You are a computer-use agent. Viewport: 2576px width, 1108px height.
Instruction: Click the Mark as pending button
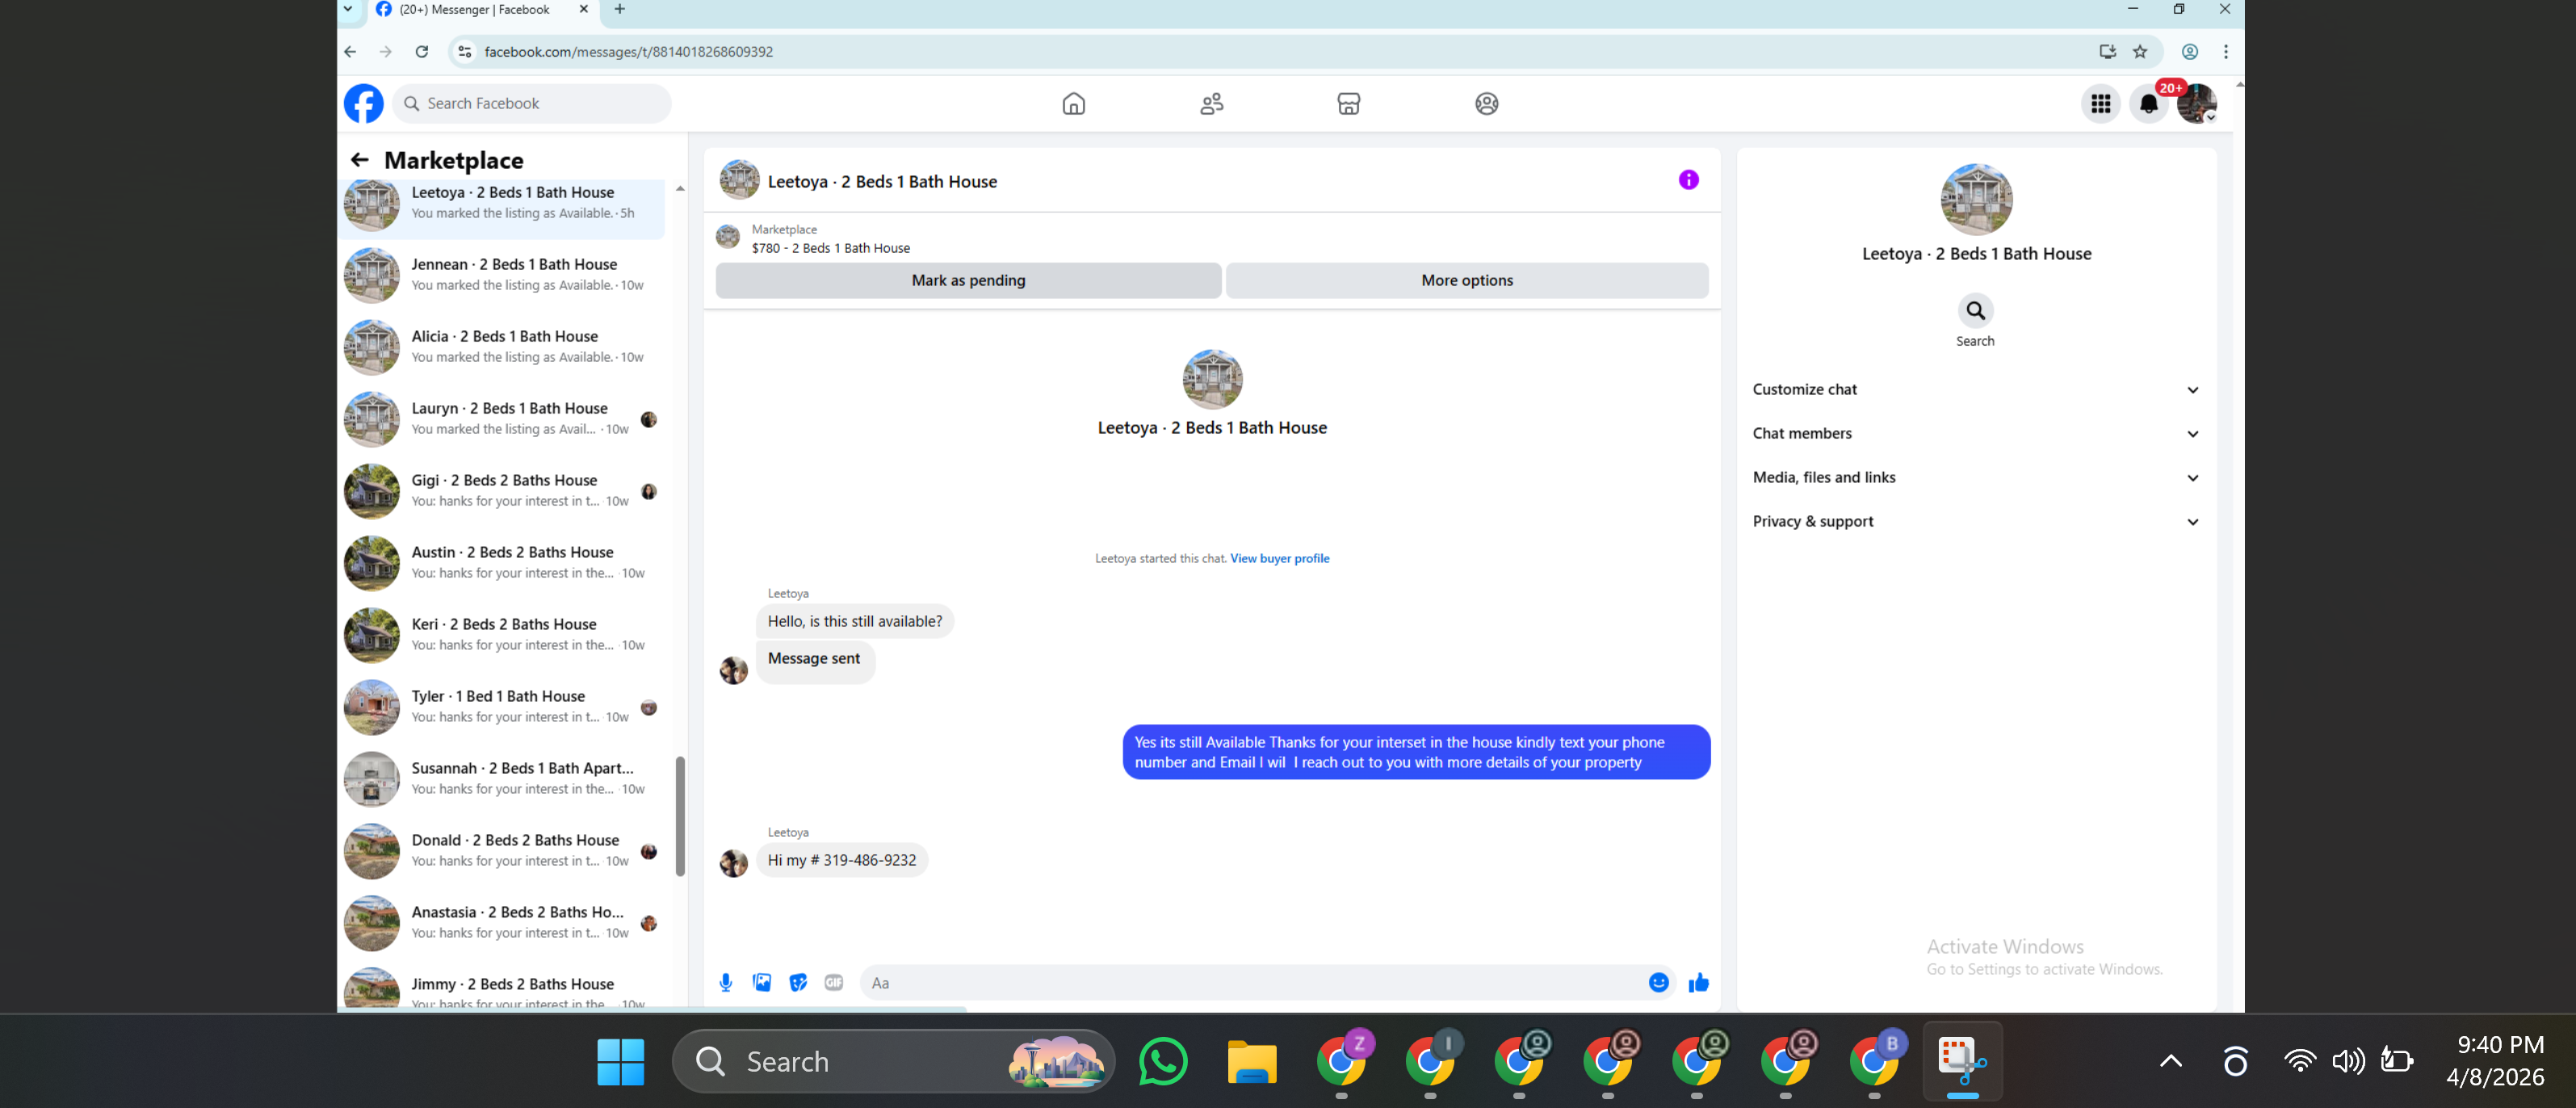coord(968,281)
